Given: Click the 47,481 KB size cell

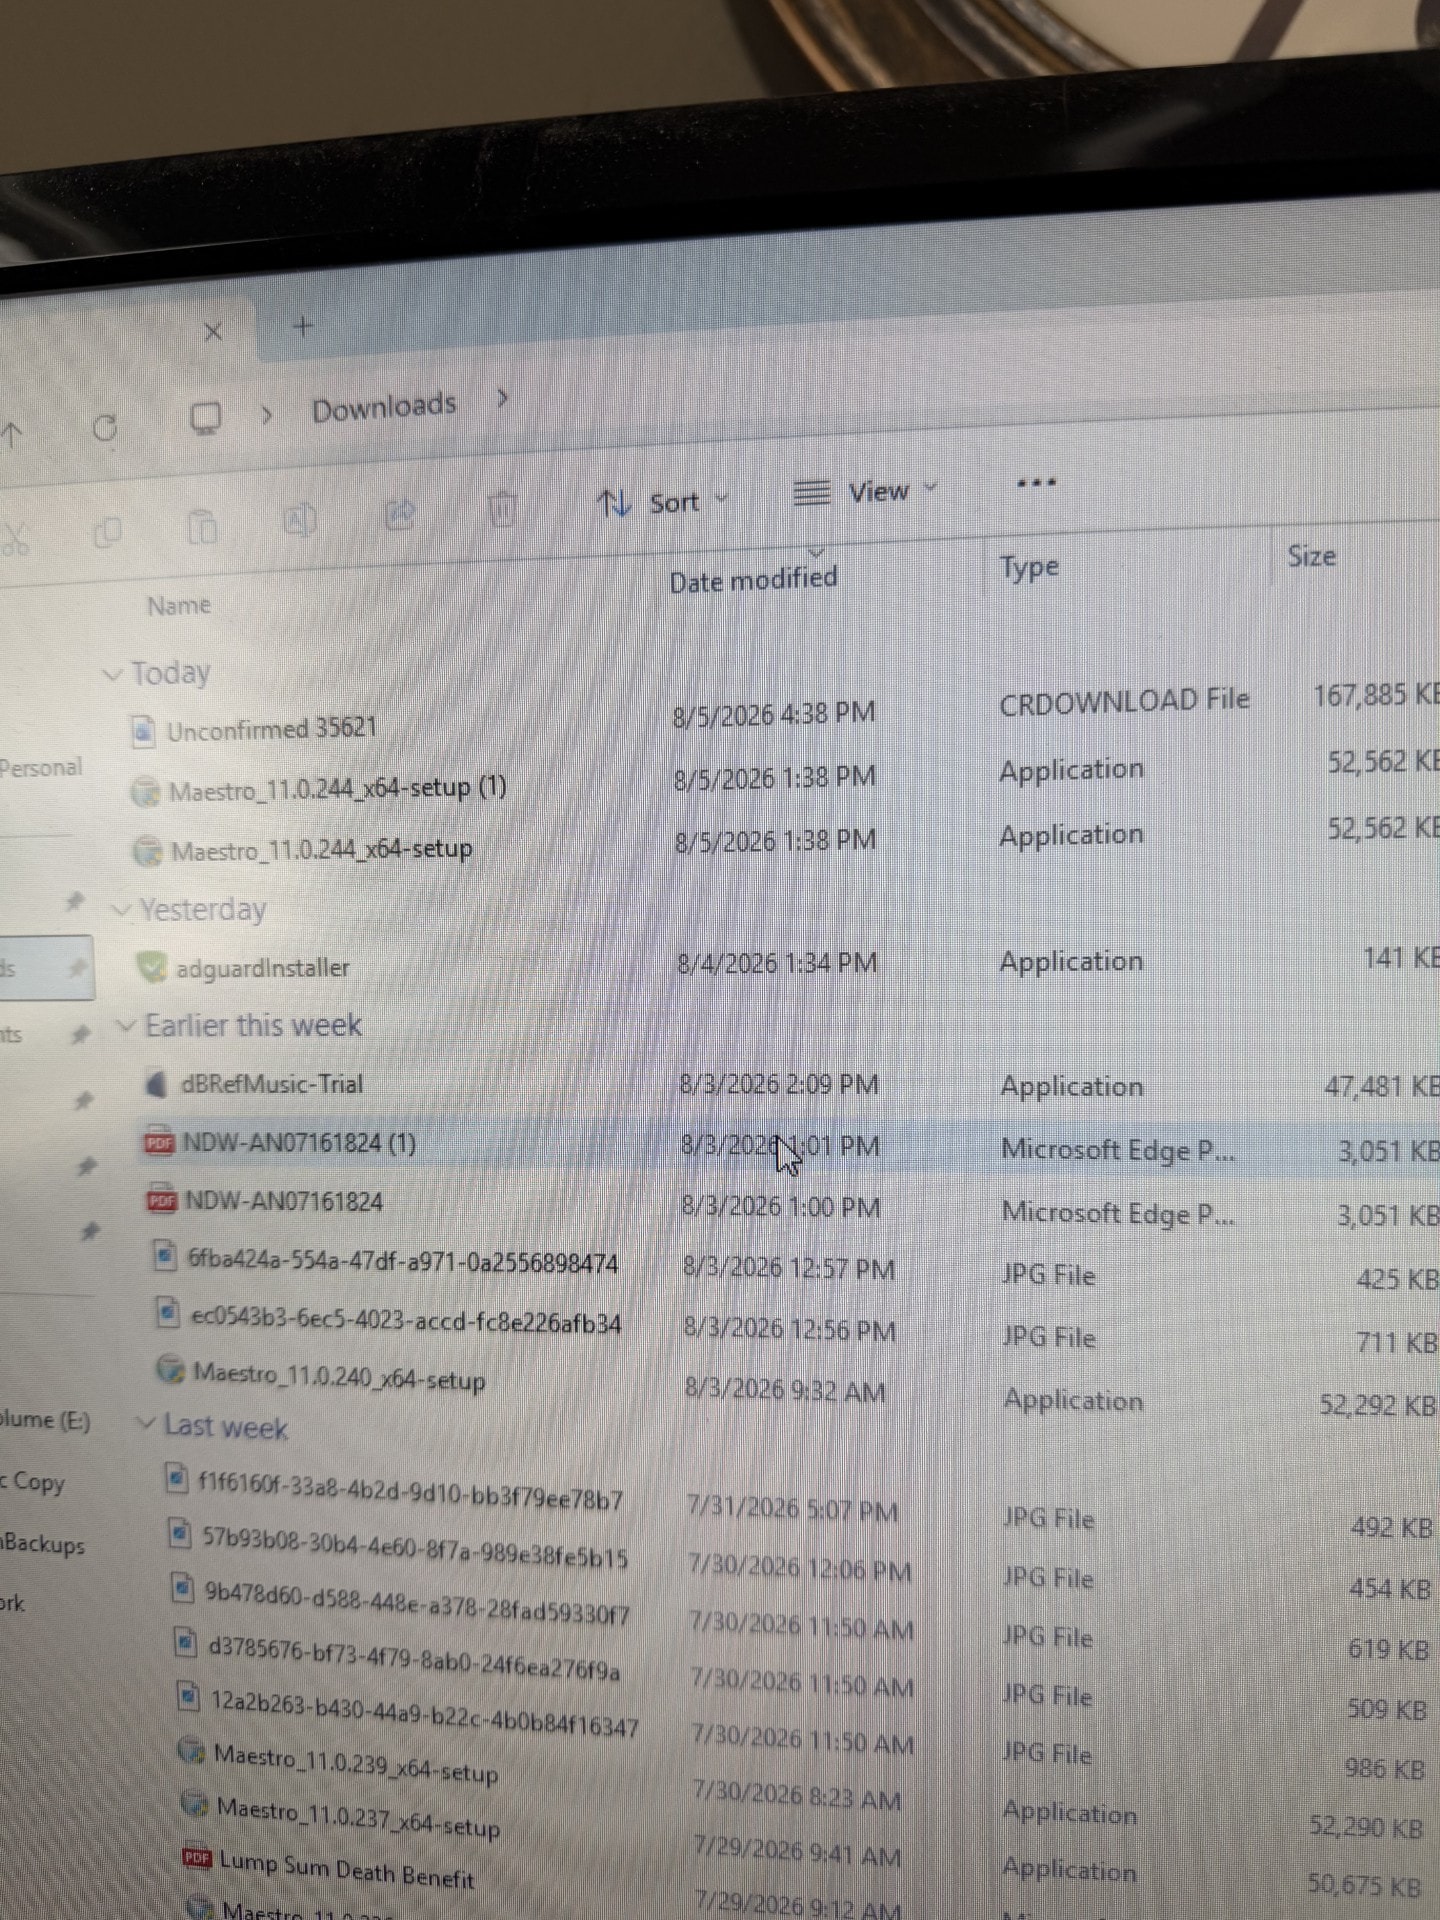Looking at the screenshot, I should click(1383, 1086).
